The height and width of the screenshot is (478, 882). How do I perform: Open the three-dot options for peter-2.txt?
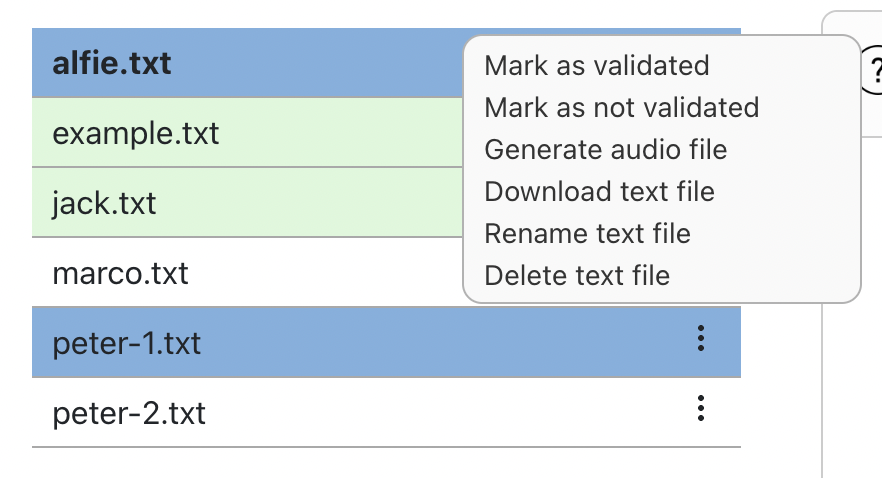click(x=700, y=408)
